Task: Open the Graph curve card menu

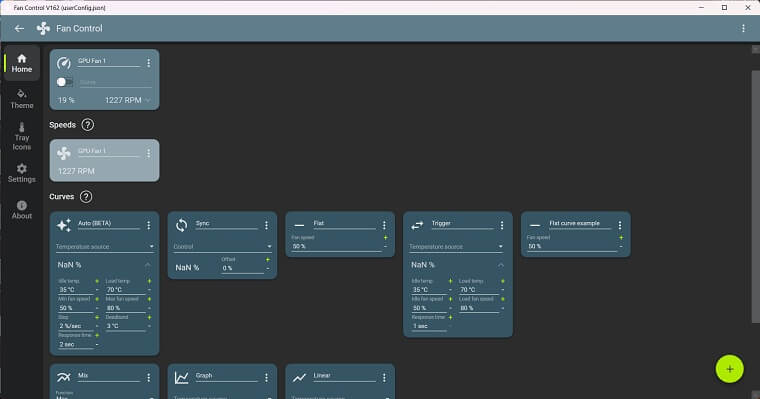Action: click(266, 378)
